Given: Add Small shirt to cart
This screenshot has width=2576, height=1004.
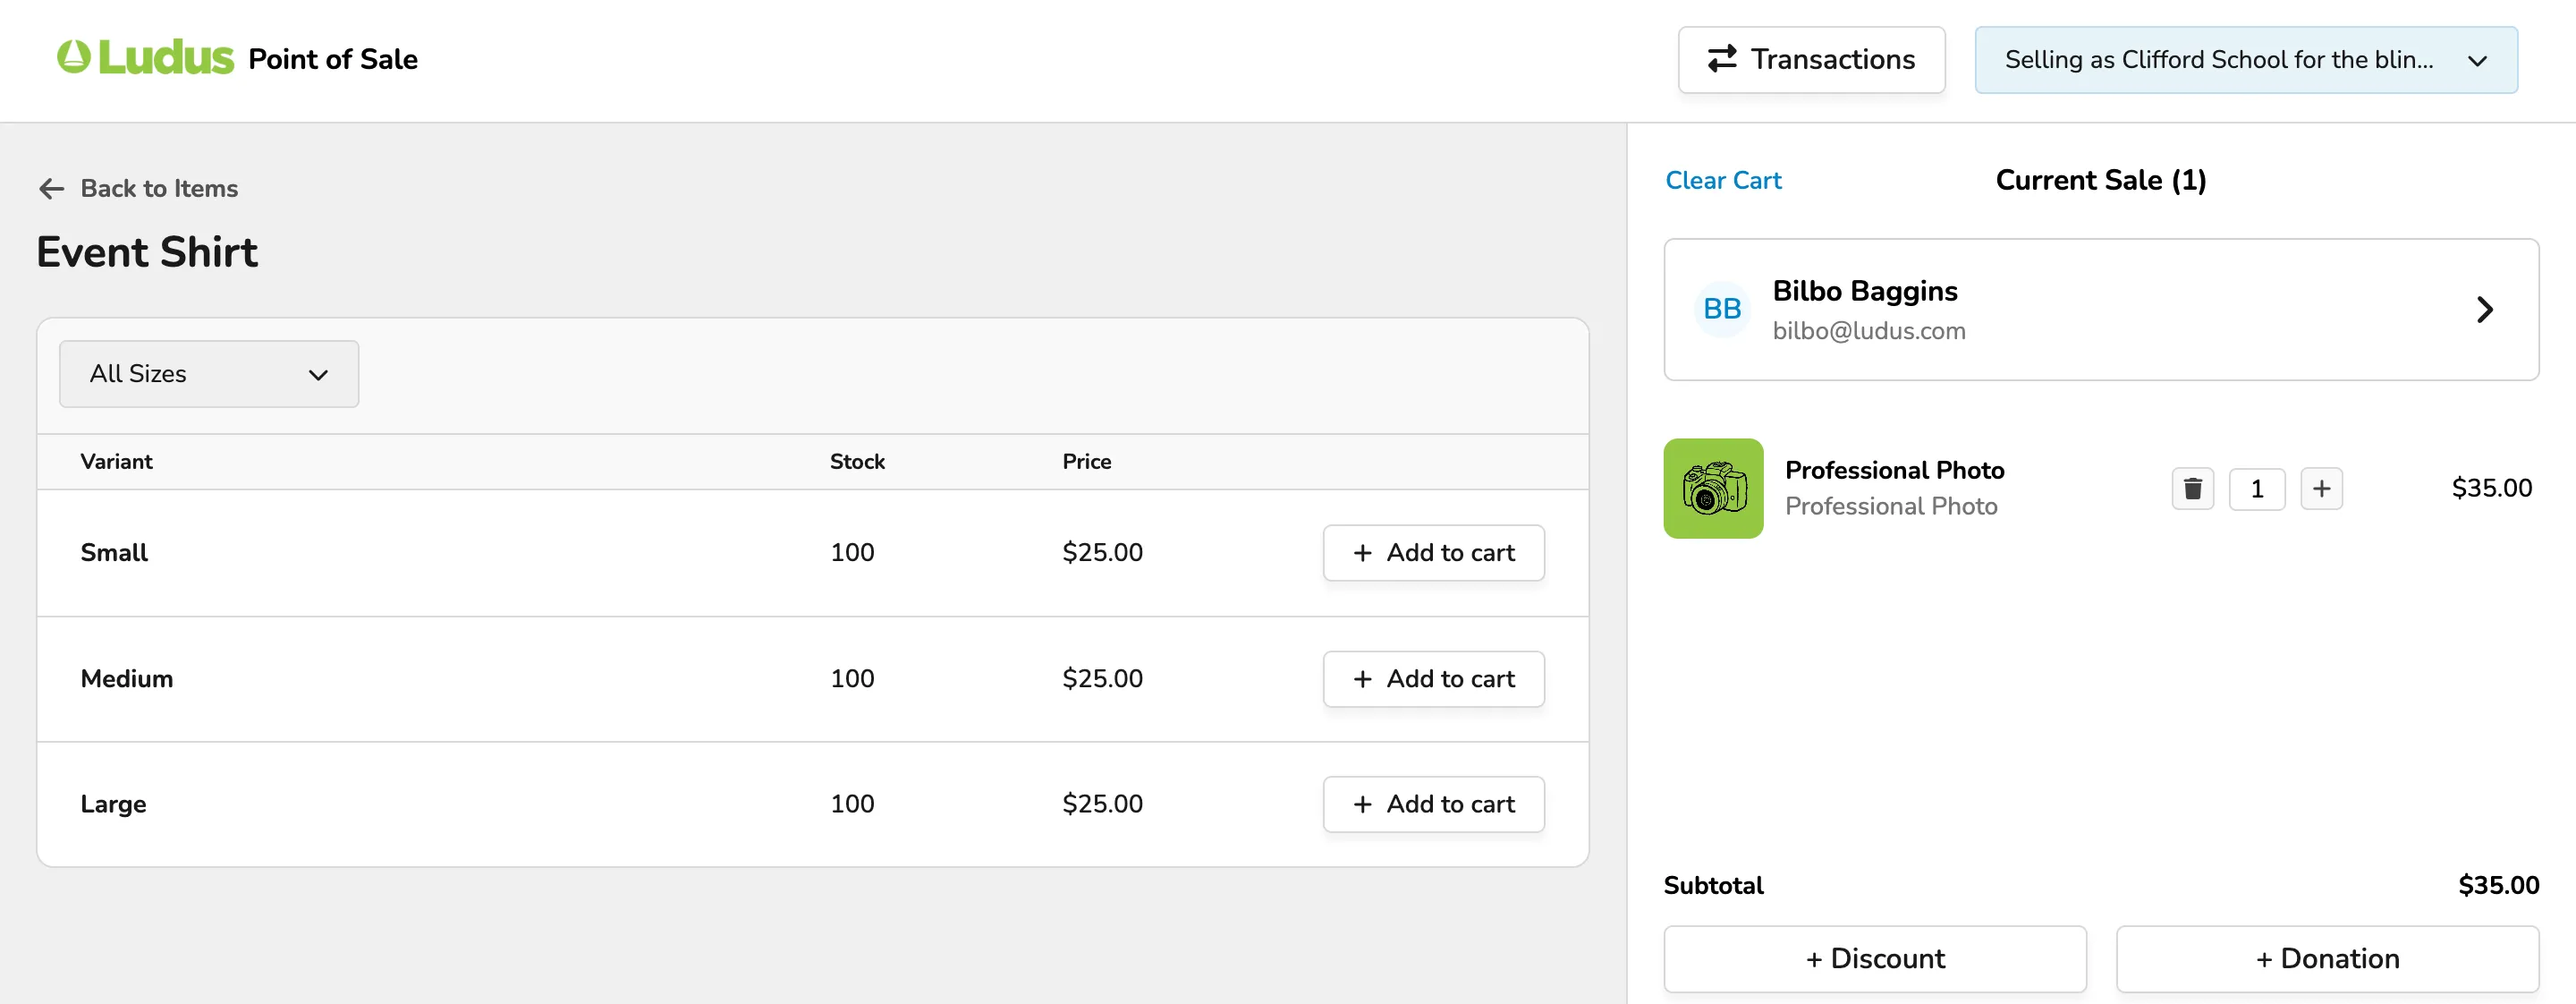Looking at the screenshot, I should point(1433,553).
